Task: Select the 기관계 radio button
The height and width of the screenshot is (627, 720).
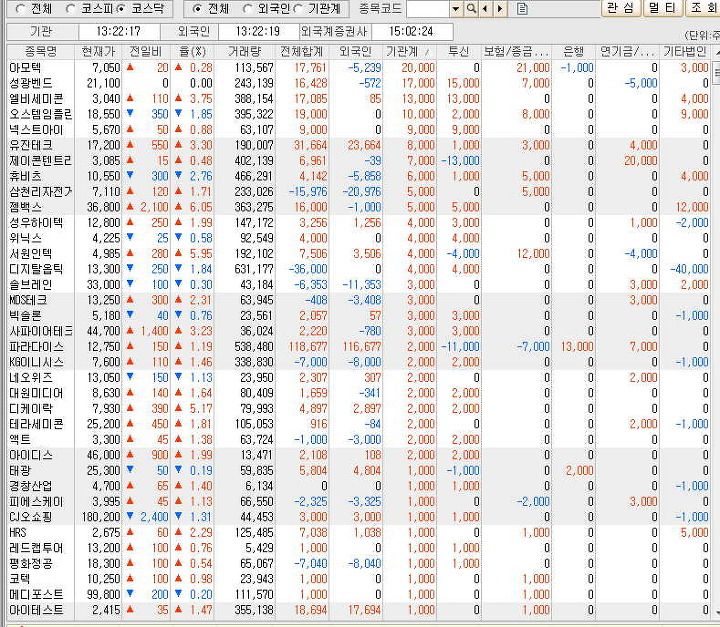Action: coord(298,9)
